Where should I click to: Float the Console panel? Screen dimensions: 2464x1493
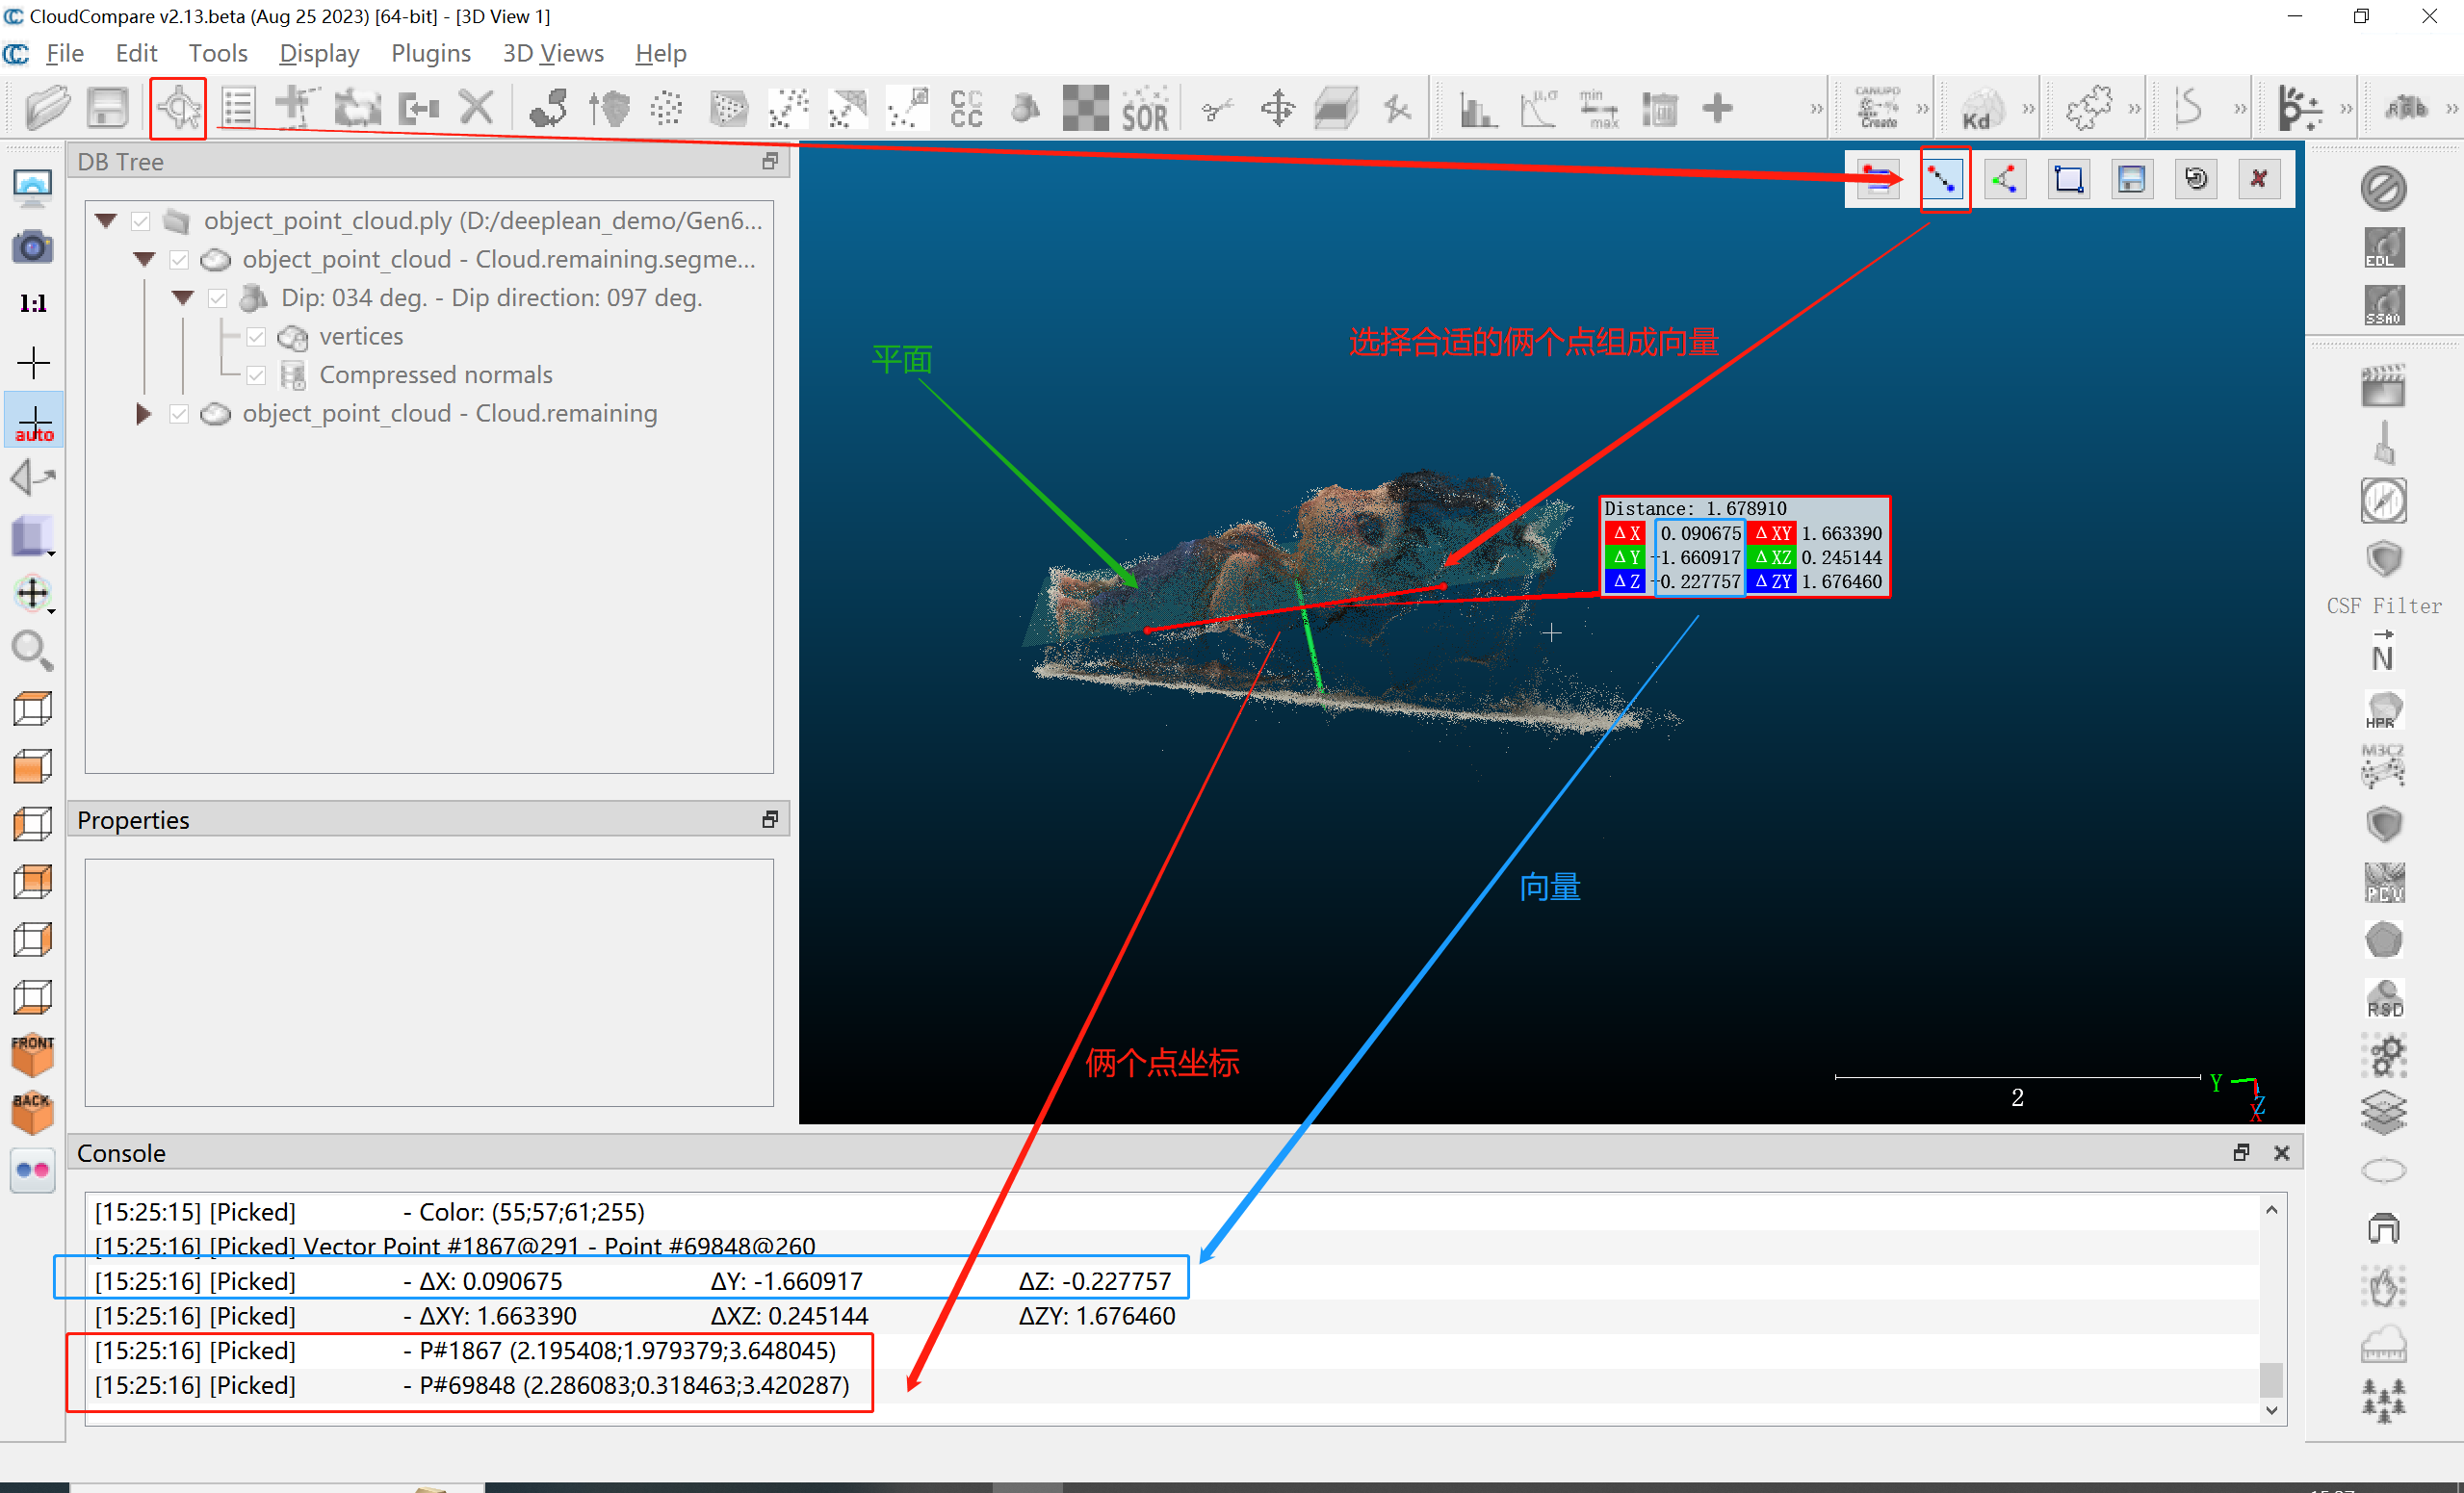(x=2241, y=1153)
